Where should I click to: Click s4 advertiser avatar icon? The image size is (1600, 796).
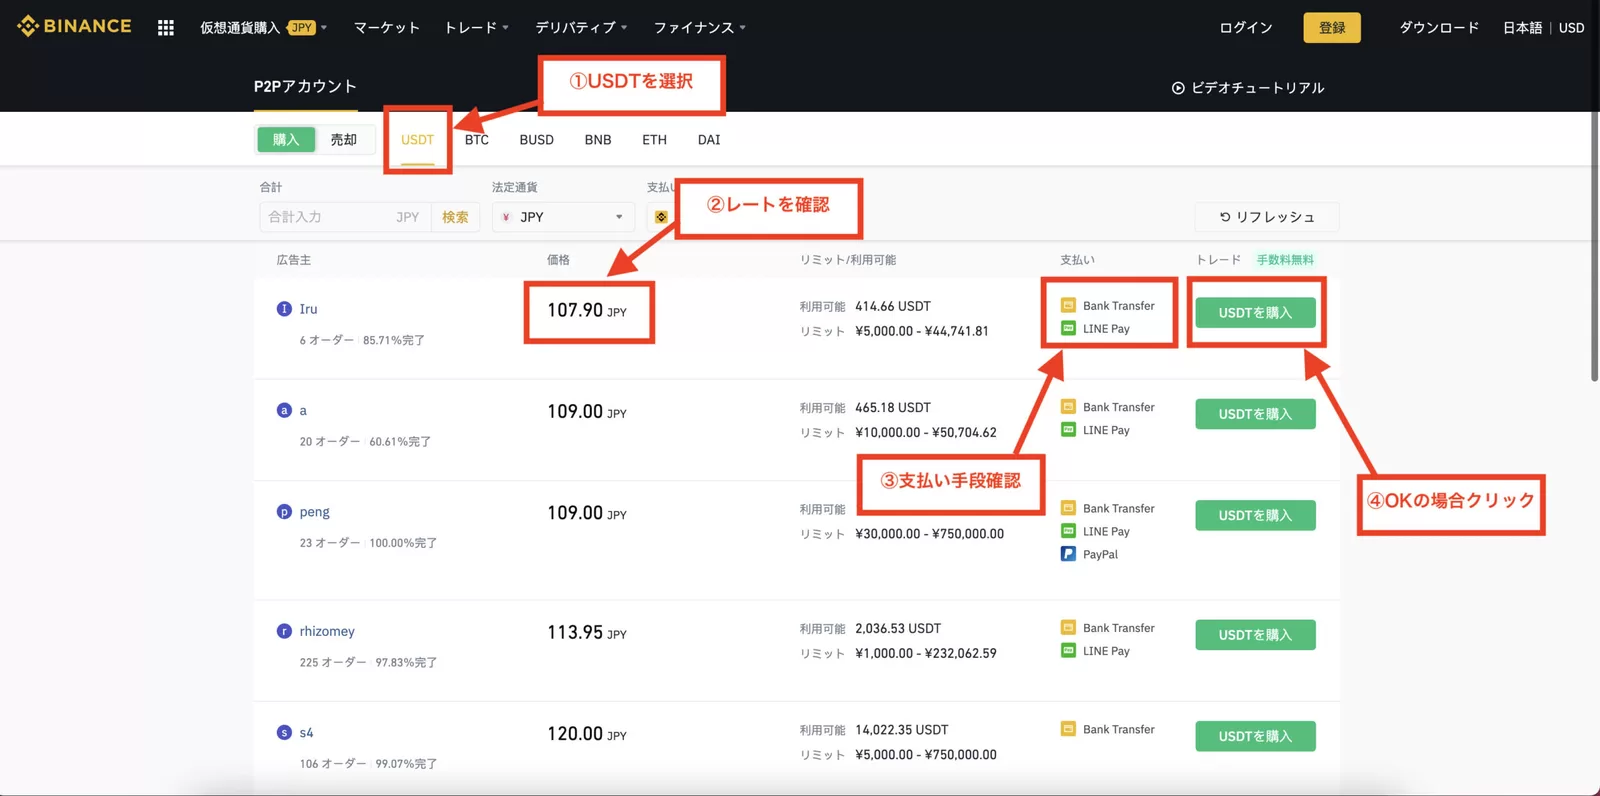284,733
